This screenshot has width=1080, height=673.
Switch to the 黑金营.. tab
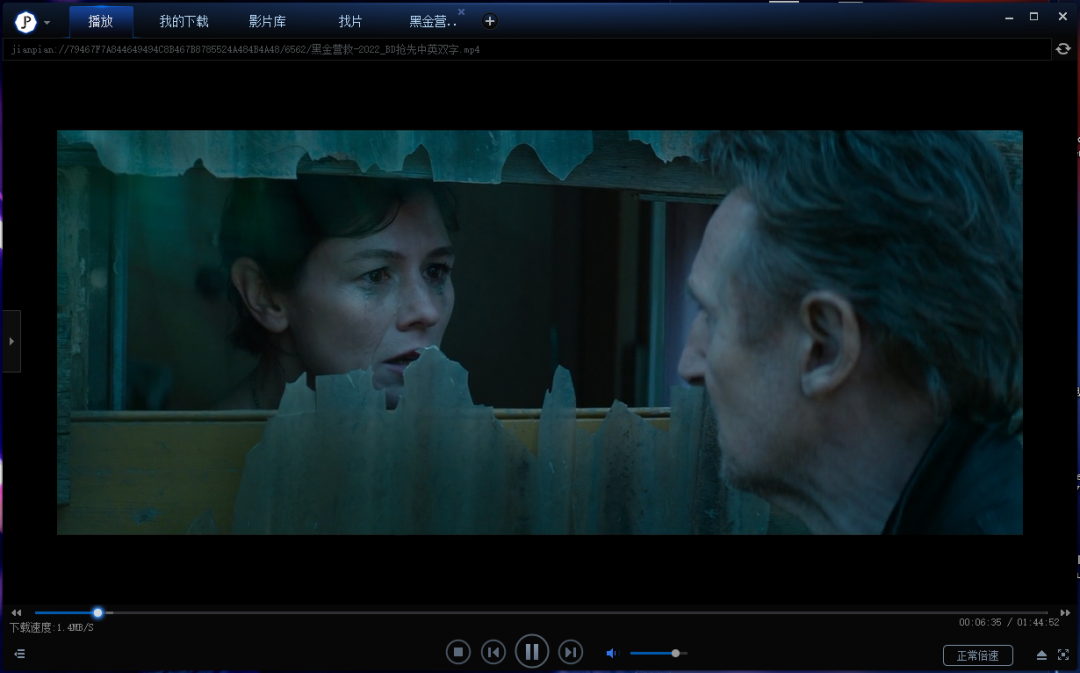tap(433, 21)
